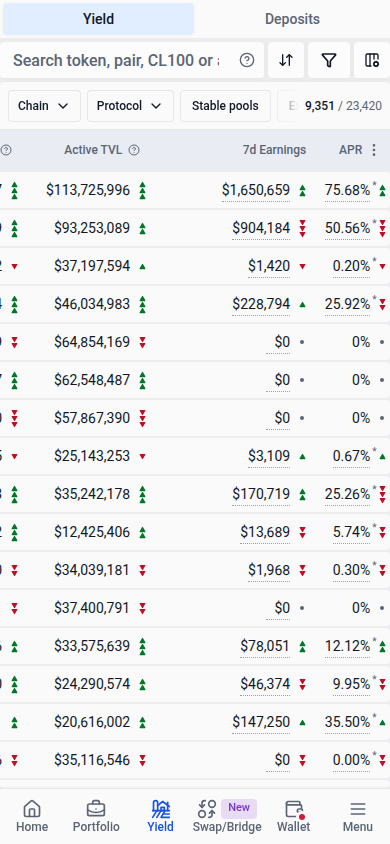Click the 9.95% APR value

tap(352, 684)
